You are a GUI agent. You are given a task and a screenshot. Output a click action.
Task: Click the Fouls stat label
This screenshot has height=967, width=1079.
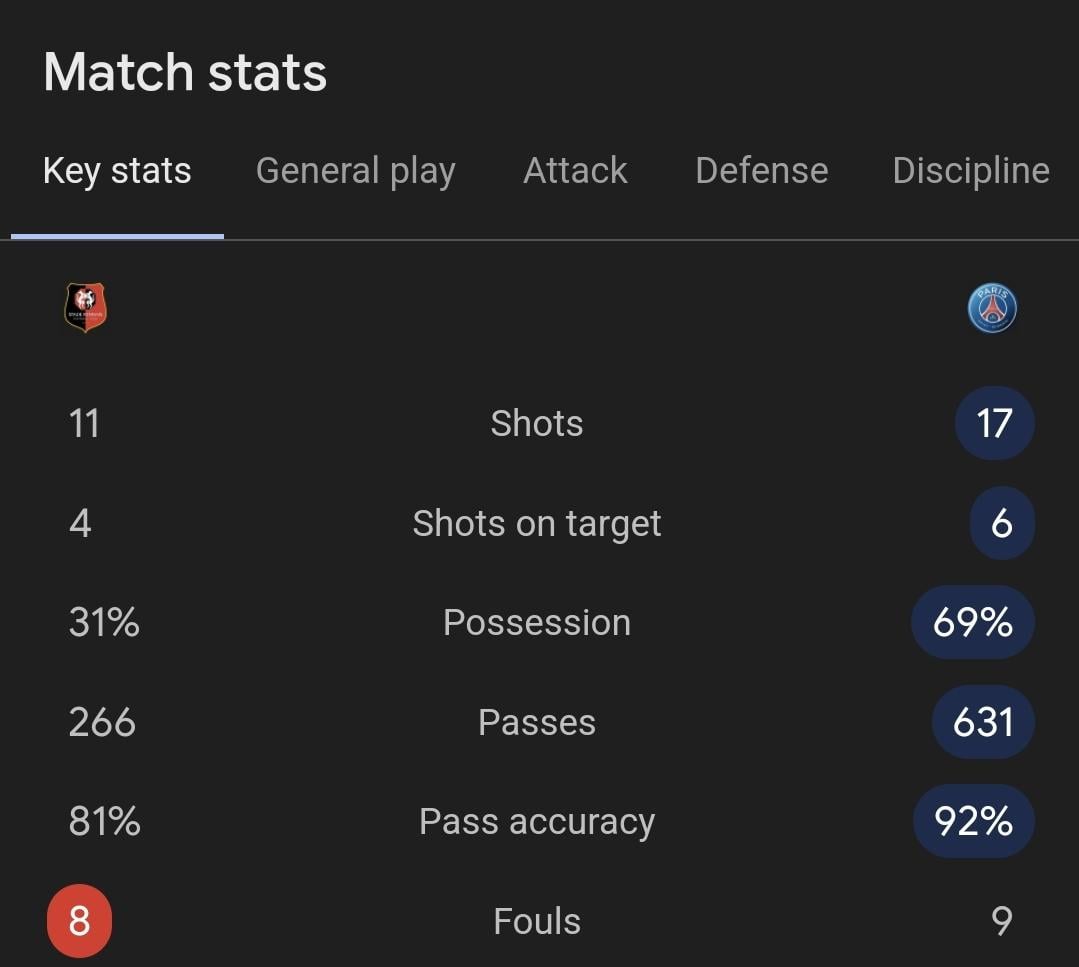537,920
